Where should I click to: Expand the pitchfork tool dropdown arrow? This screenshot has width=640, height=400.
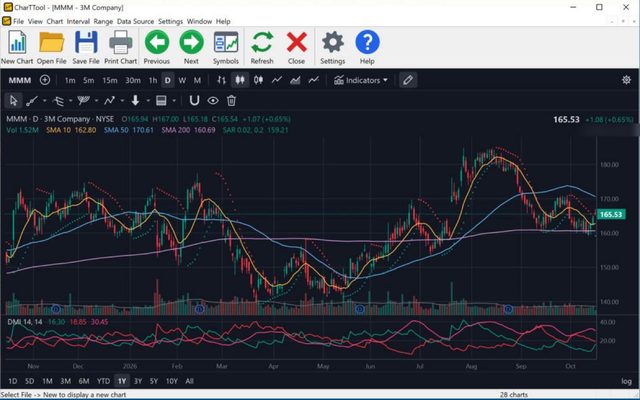pos(70,101)
